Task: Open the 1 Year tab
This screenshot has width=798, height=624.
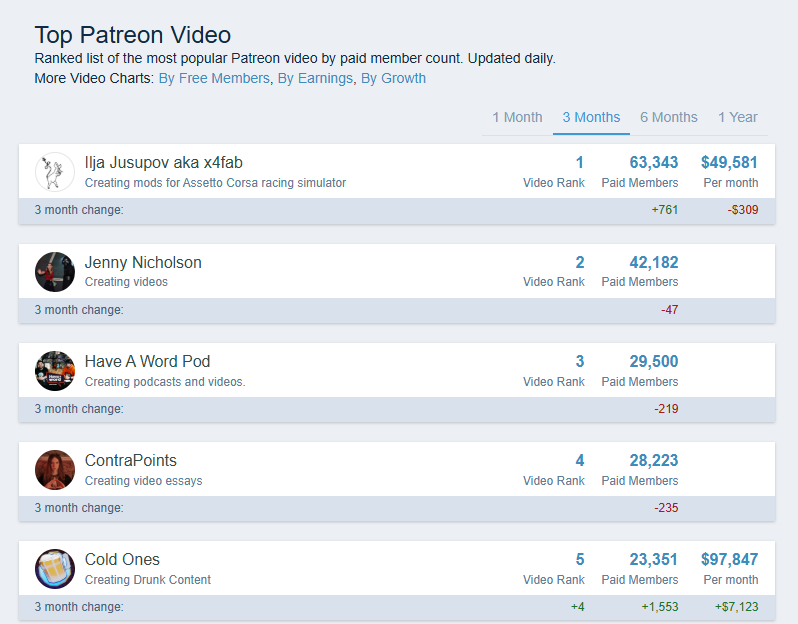Action: [737, 118]
